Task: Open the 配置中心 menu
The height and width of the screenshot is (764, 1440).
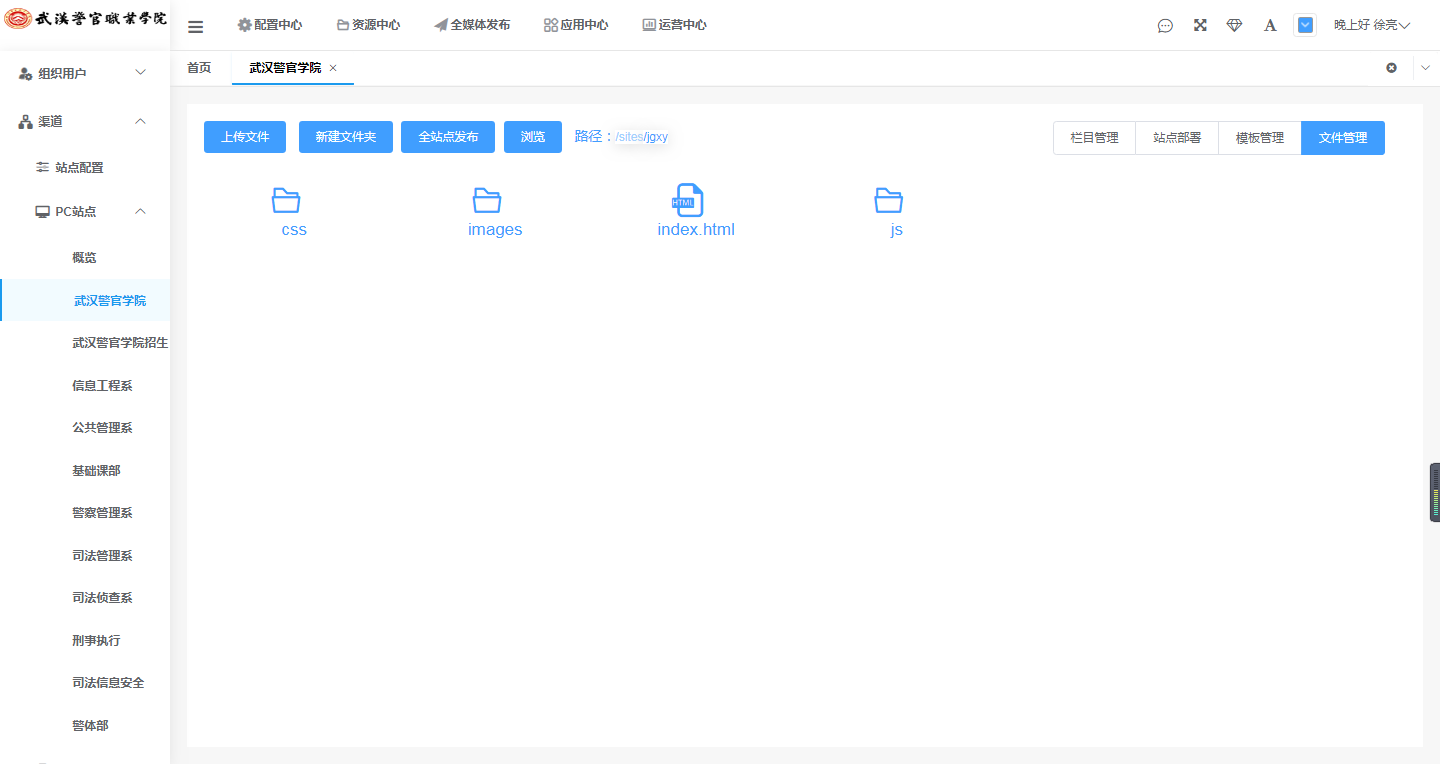Action: coord(270,25)
